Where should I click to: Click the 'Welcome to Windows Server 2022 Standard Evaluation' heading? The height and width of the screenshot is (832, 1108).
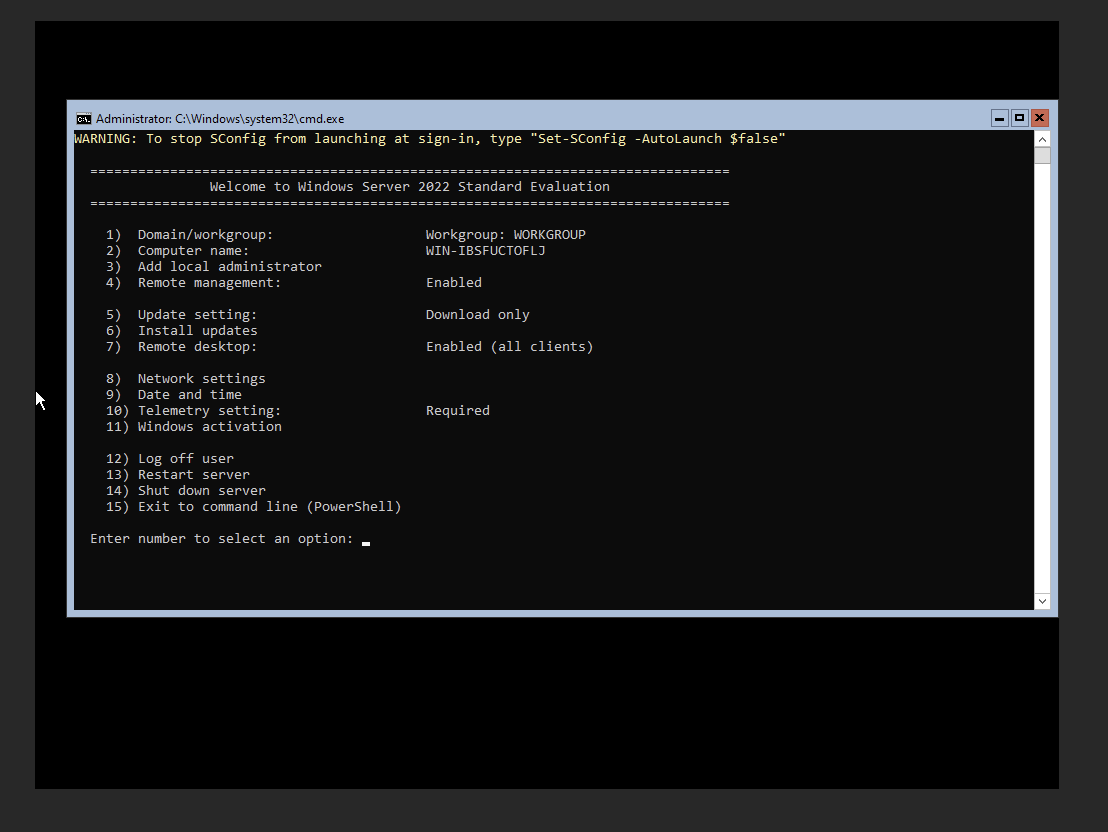coord(409,187)
